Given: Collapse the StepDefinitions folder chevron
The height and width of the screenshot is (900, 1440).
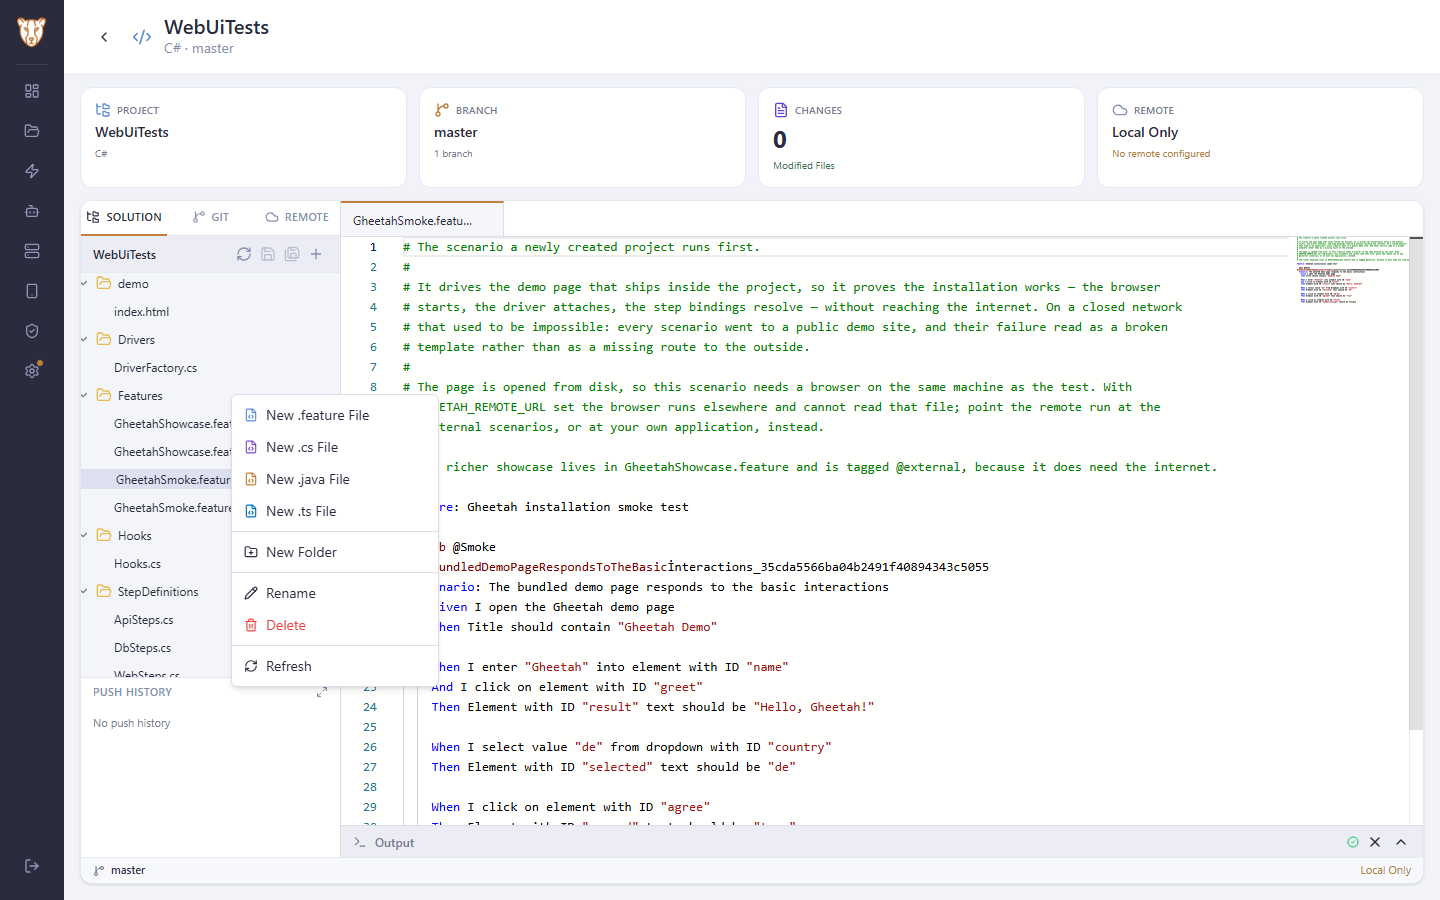Looking at the screenshot, I should (85, 592).
